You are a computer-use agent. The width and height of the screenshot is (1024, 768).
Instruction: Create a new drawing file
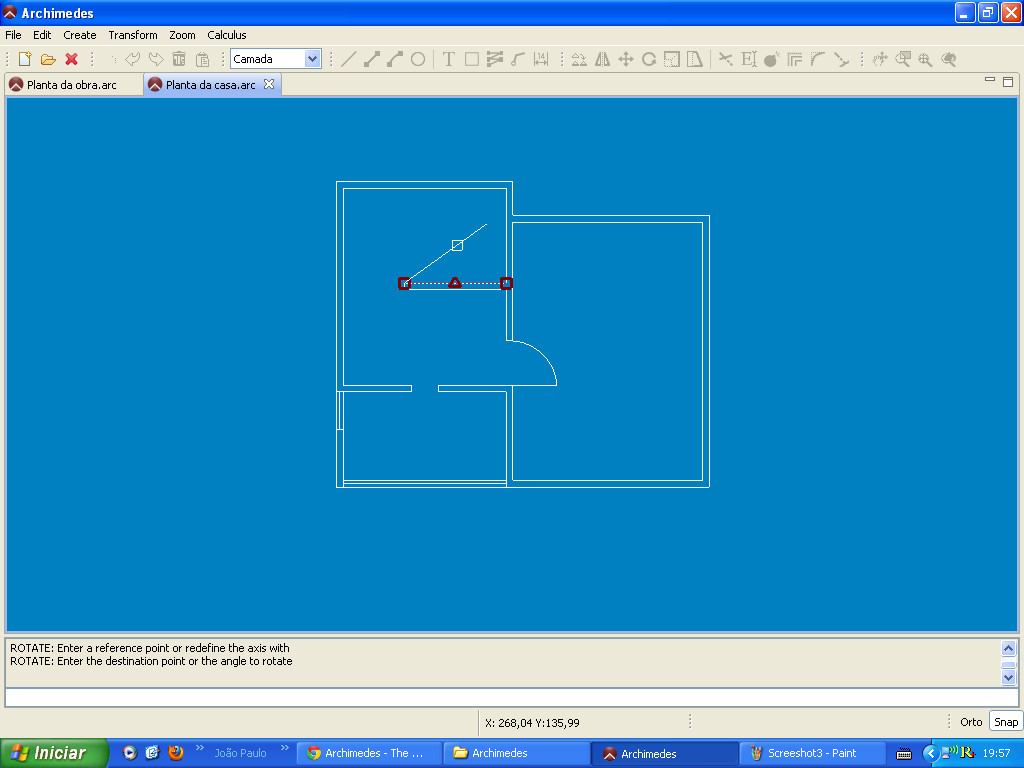[x=25, y=59]
